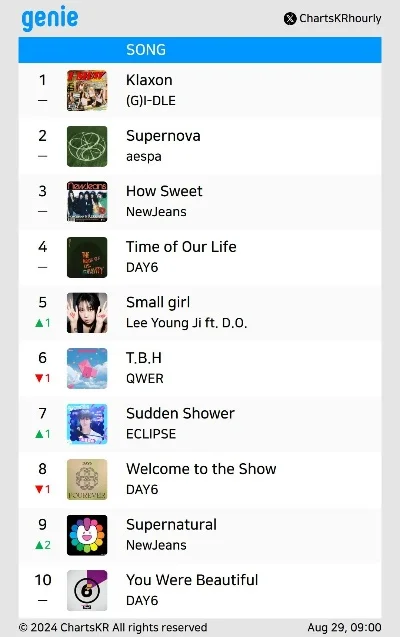Open the Welcome to the Show title
The width and height of the screenshot is (400, 637).
pos(201,469)
